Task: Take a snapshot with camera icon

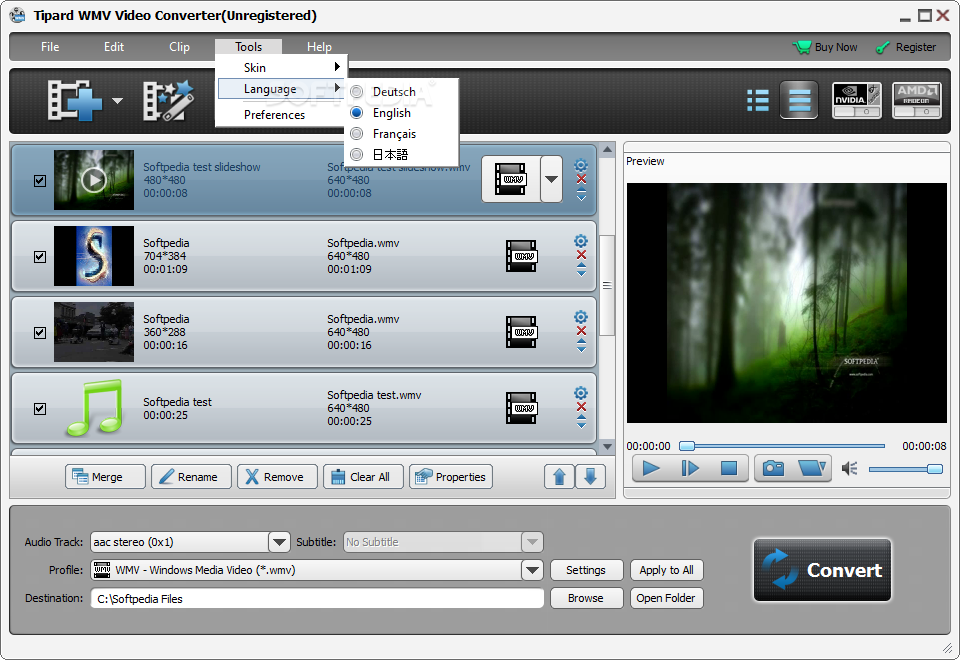Action: [x=773, y=468]
